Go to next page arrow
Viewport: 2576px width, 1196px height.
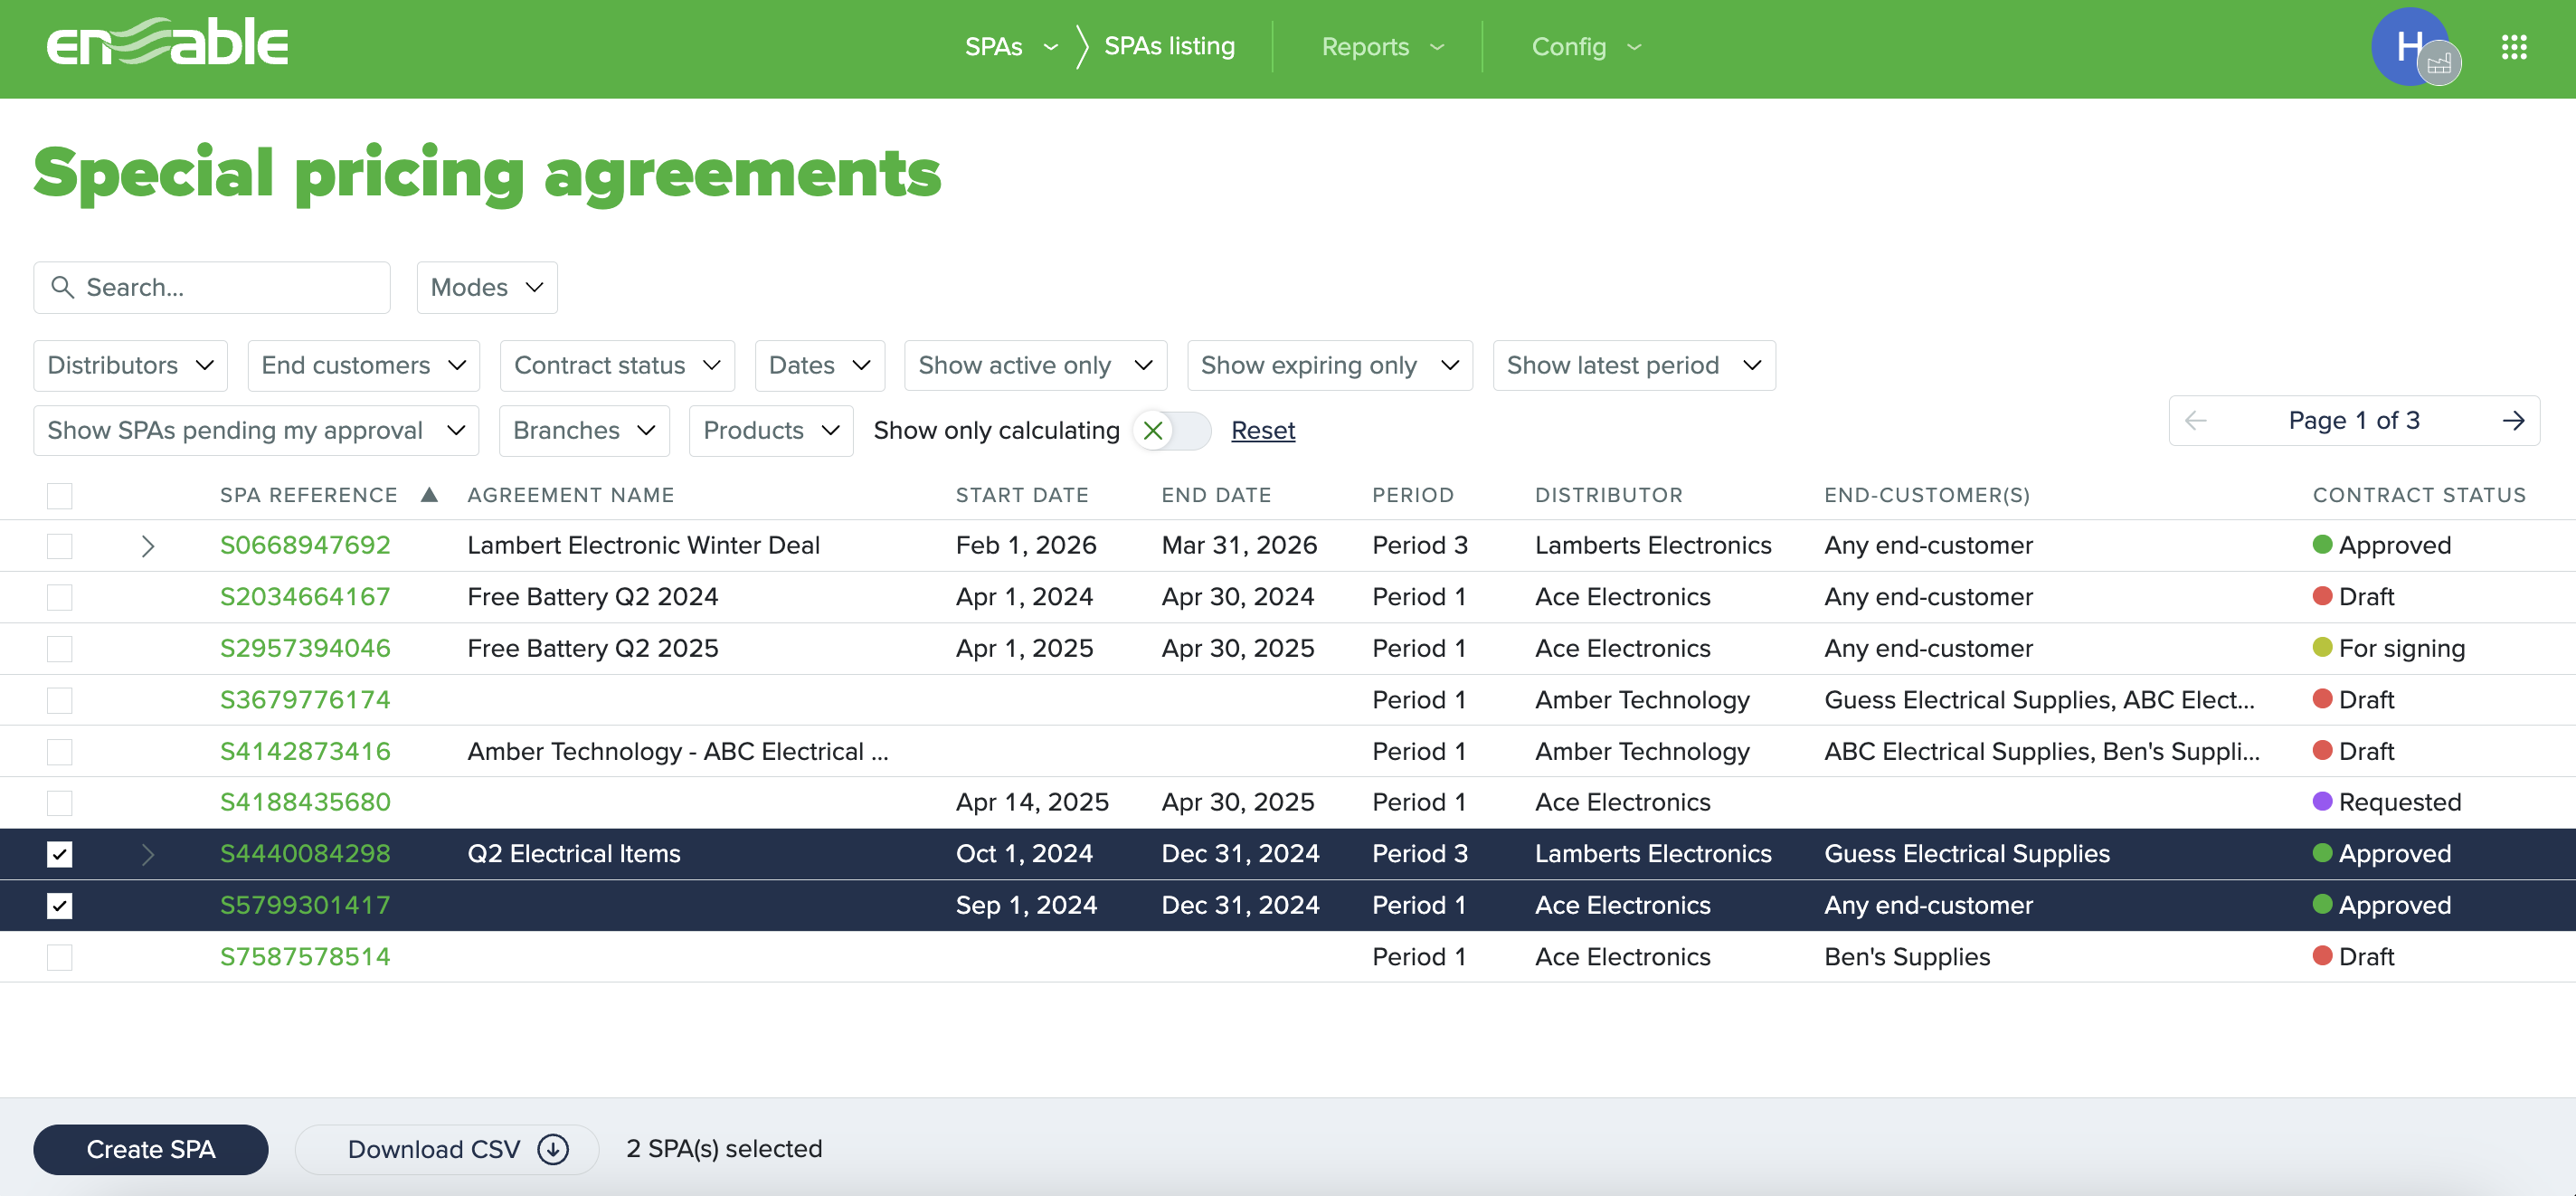coord(2512,421)
